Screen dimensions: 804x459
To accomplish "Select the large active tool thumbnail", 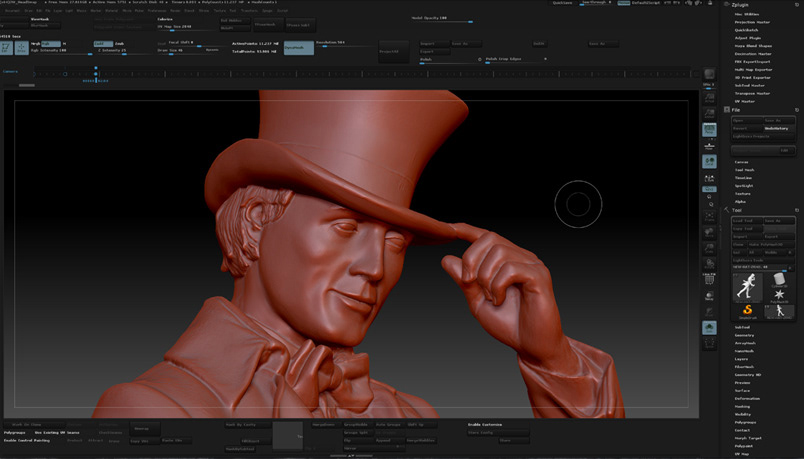I will (747, 286).
